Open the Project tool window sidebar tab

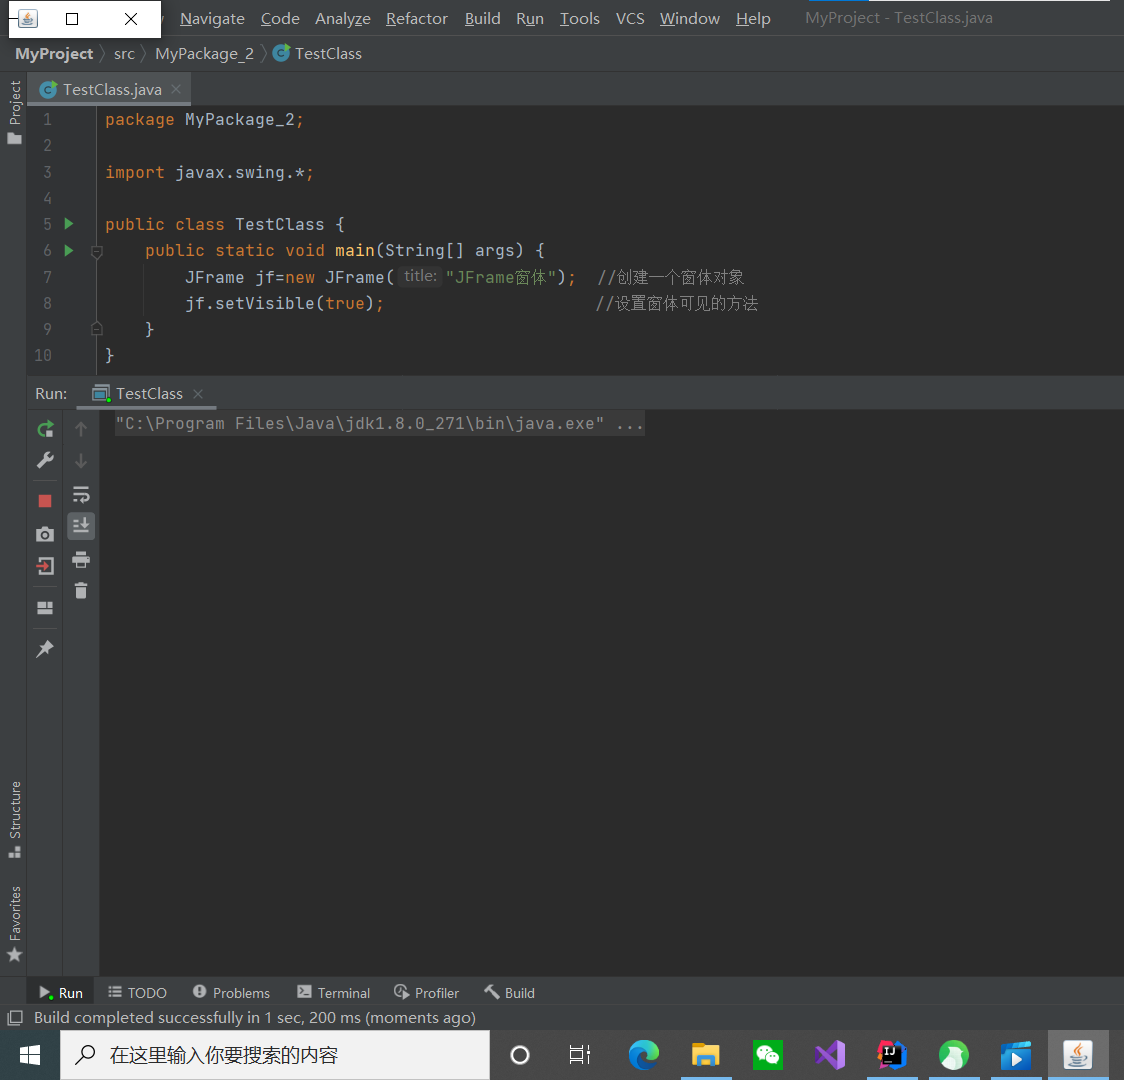click(14, 112)
